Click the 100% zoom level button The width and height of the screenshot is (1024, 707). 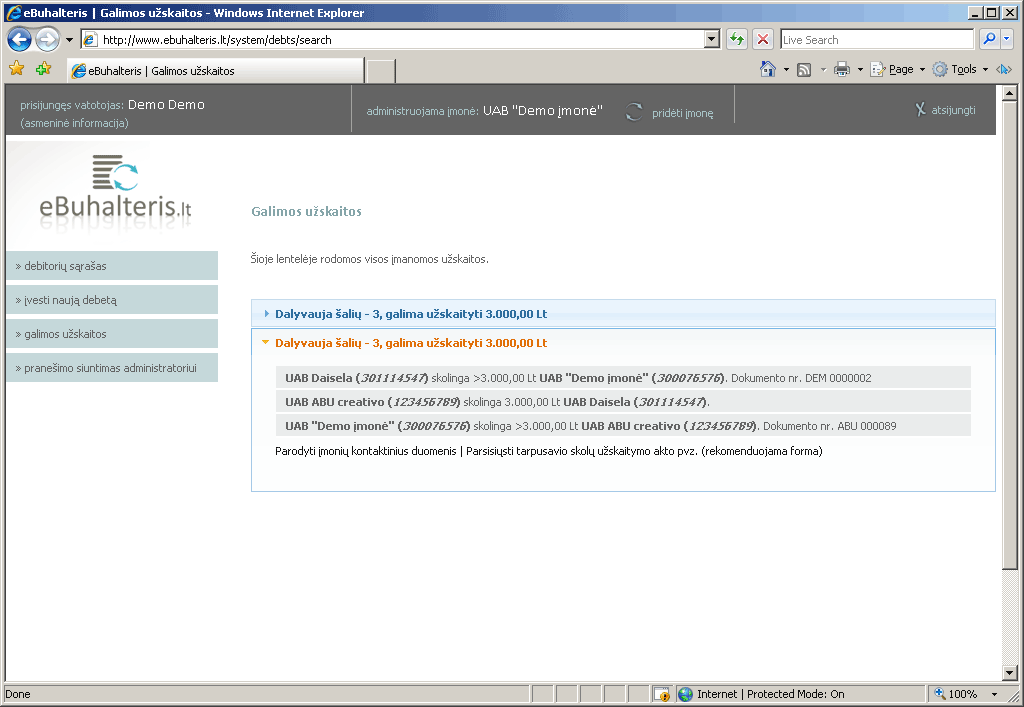click(x=957, y=694)
